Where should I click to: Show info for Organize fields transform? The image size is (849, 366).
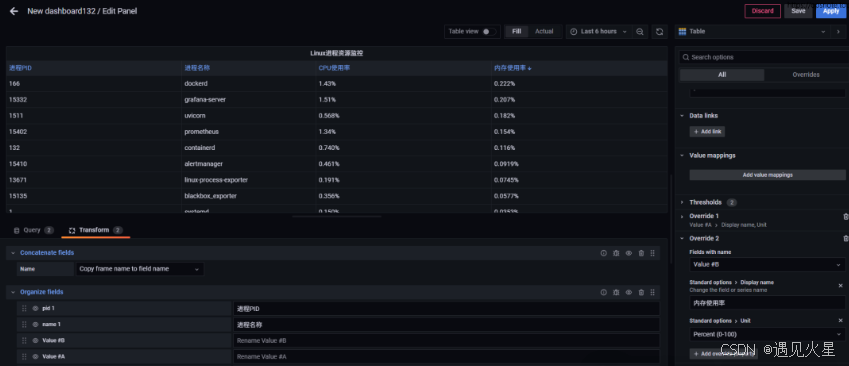coord(603,292)
